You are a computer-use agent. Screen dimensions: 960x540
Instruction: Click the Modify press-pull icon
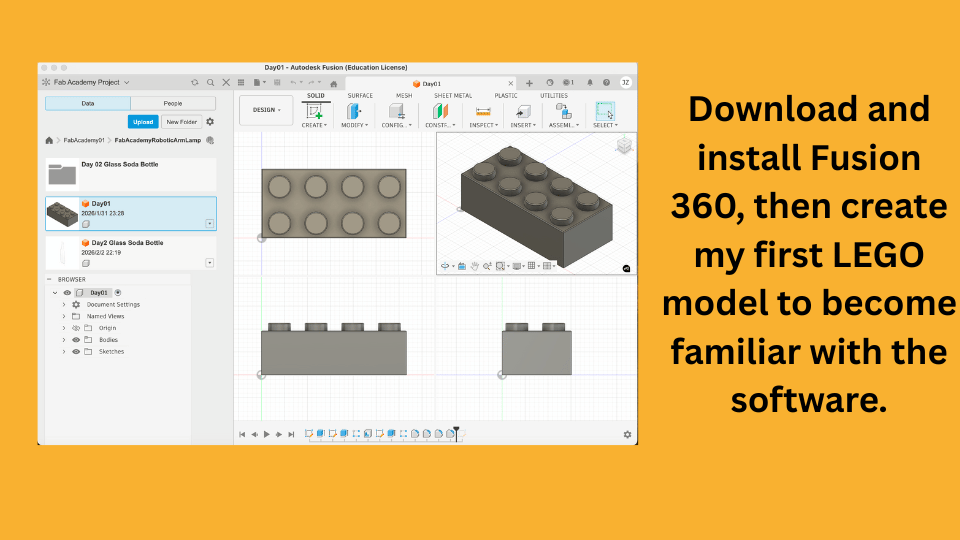[354, 111]
